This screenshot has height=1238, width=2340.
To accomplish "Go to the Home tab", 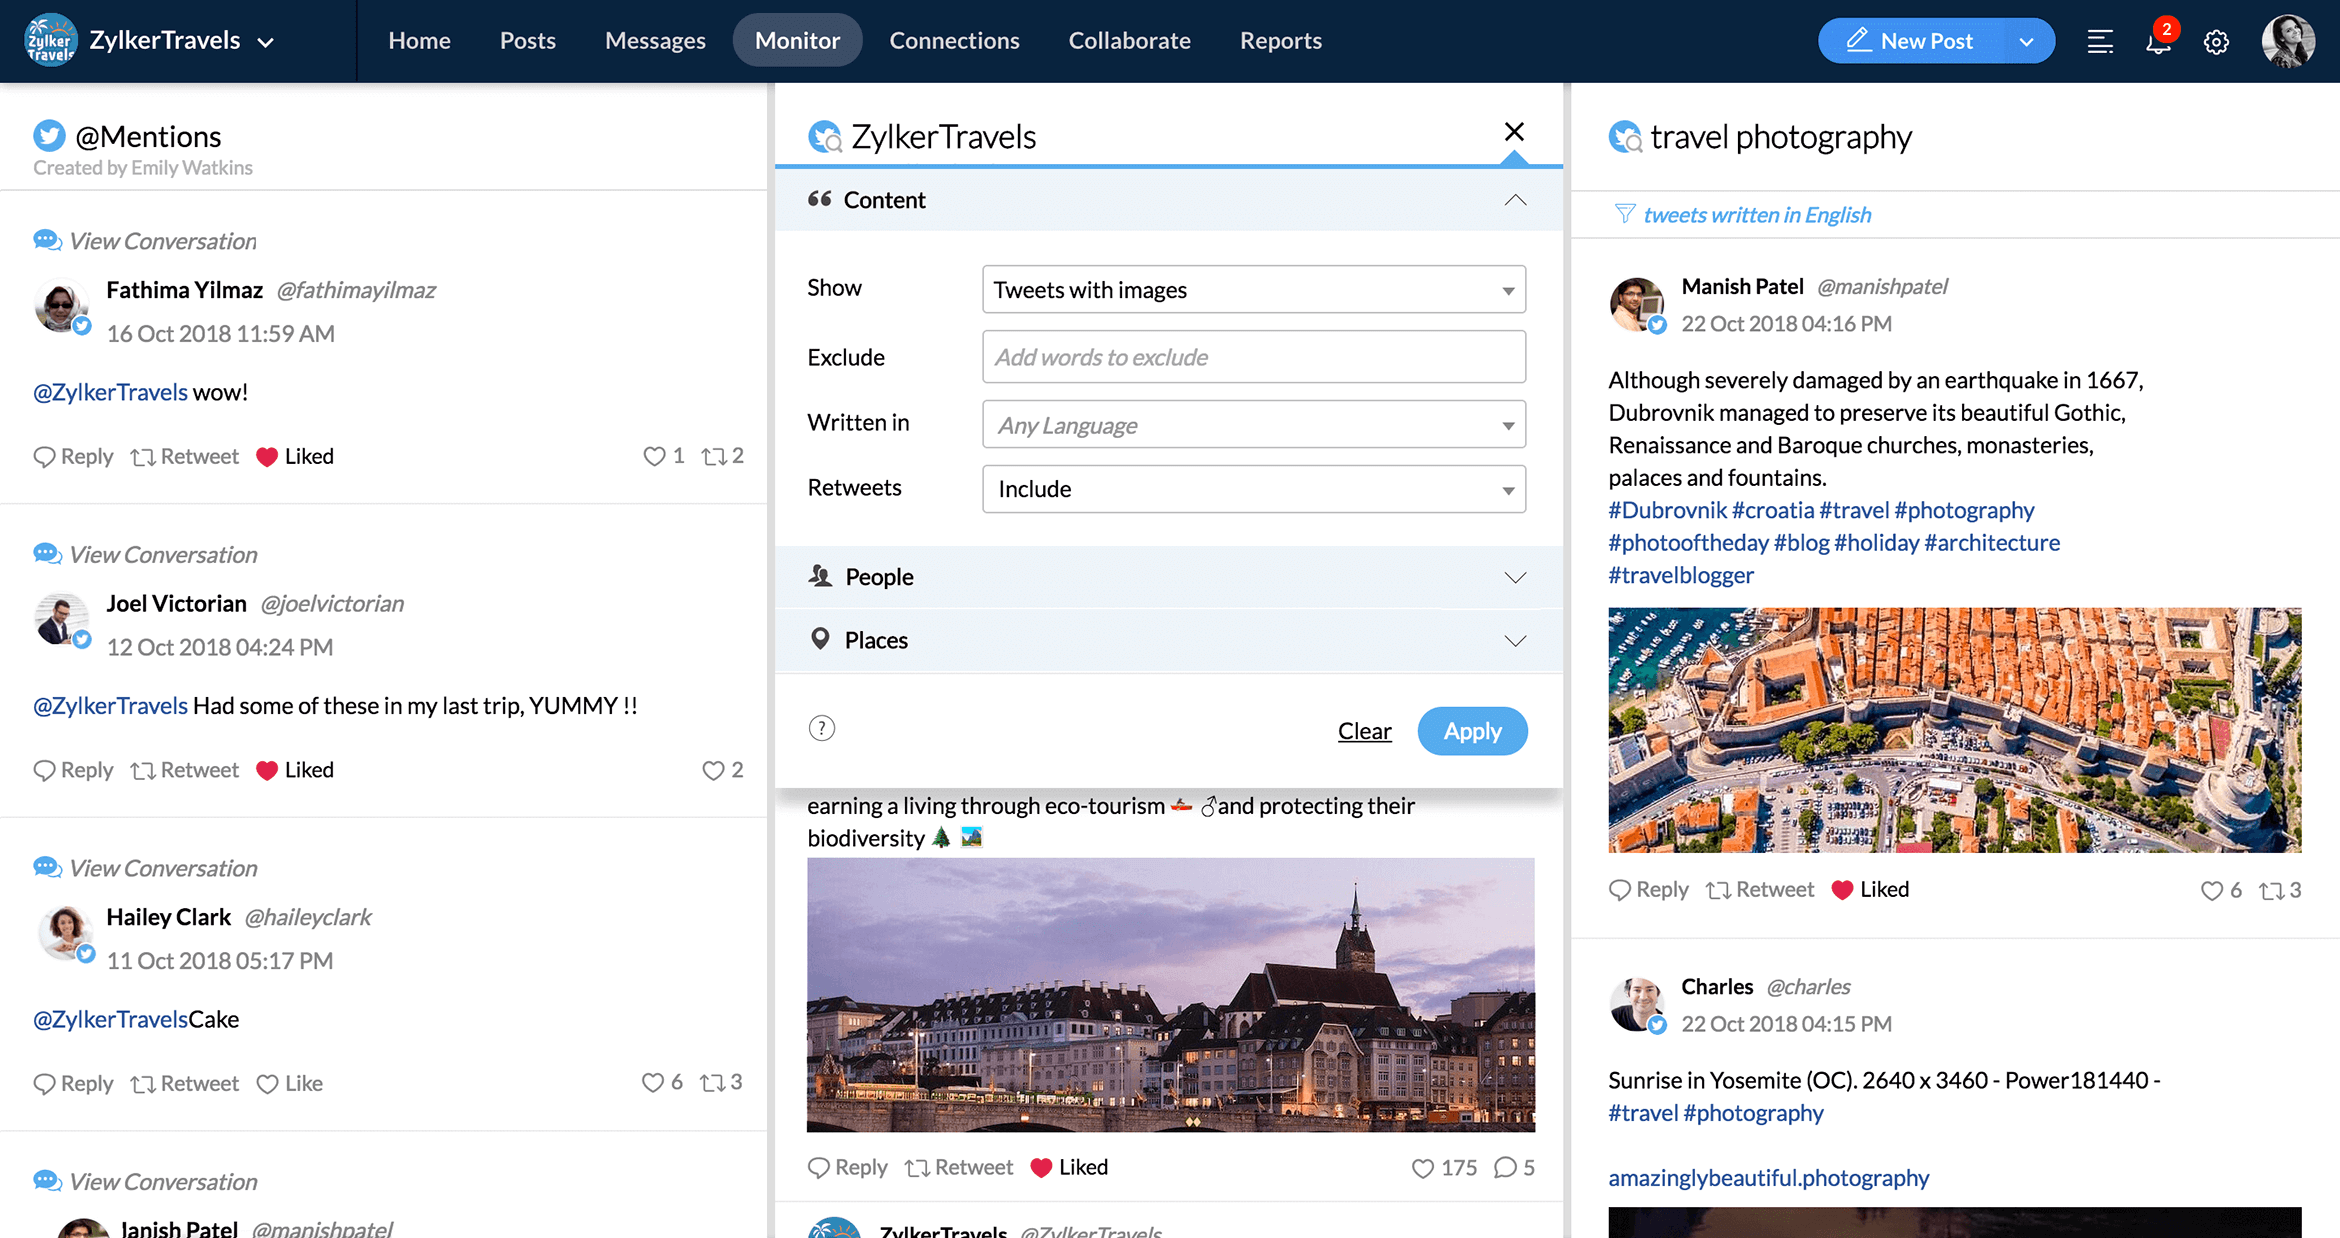I will tap(419, 40).
